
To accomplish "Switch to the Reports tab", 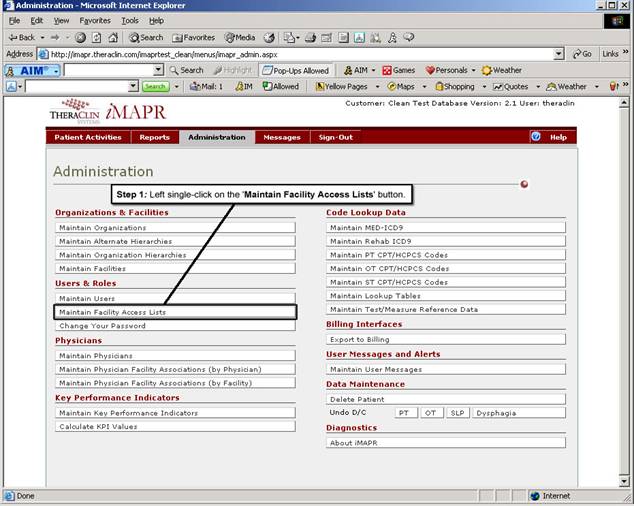I will coord(155,138).
